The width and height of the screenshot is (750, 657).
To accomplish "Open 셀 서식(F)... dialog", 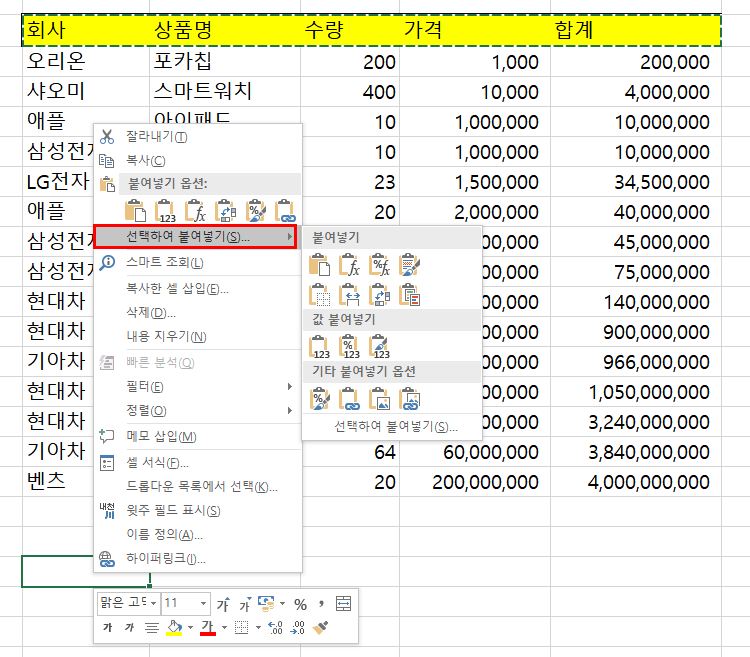I will 198,462.
